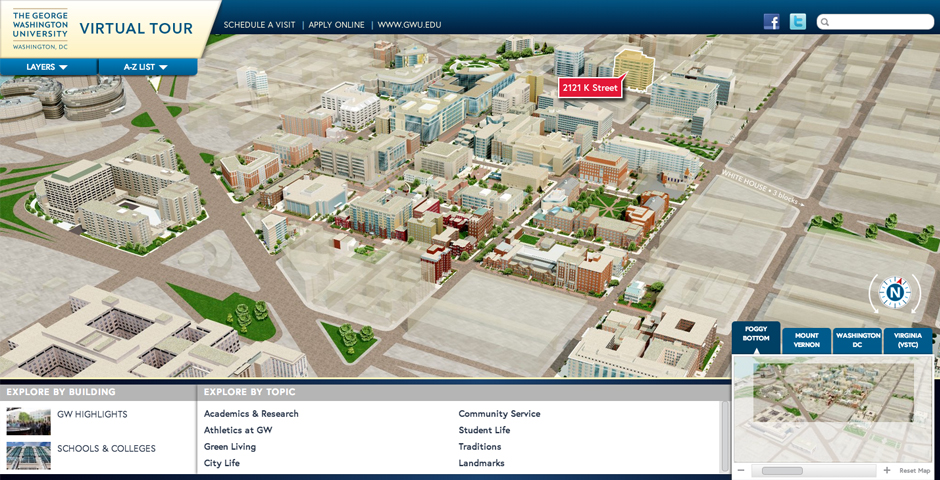Open Schools & Colleges thumbnail image
Image resolution: width=940 pixels, height=480 pixels.
[x=28, y=455]
